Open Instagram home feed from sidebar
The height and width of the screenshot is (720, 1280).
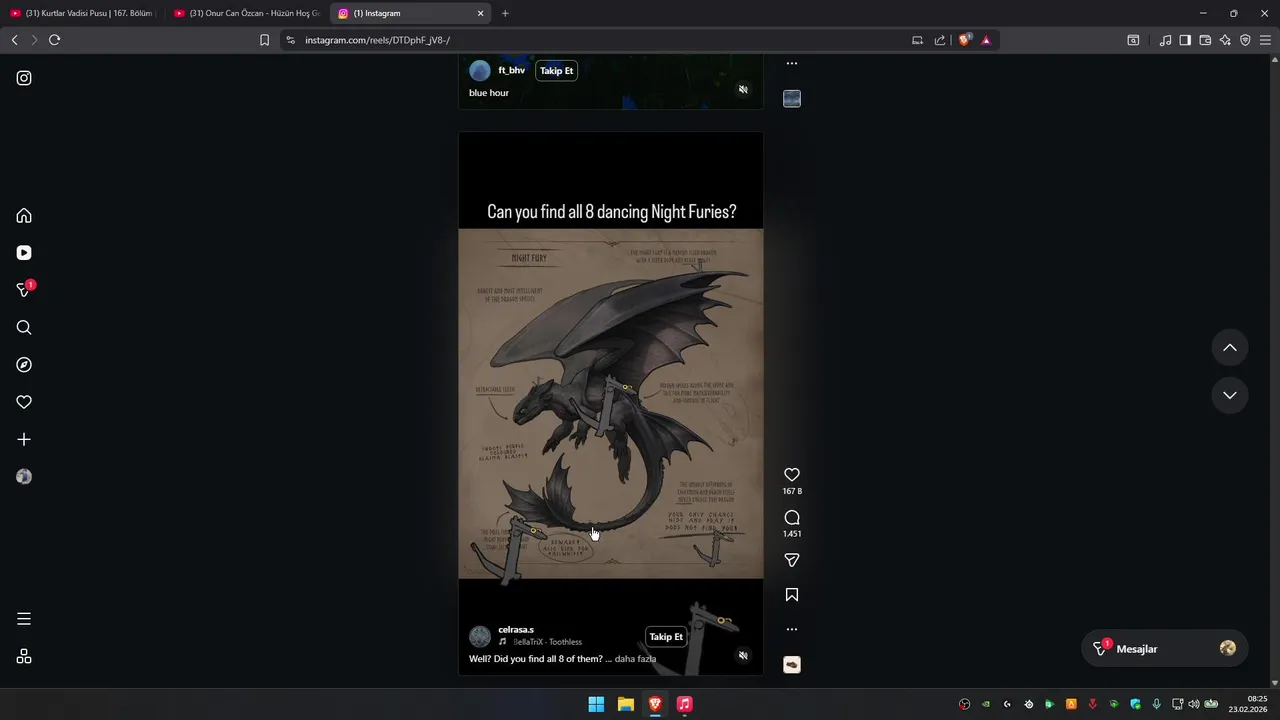point(24,216)
